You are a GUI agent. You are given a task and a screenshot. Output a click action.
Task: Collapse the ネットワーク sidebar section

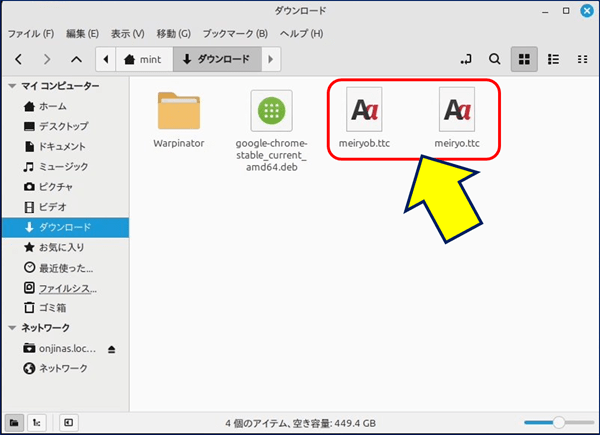click(12, 328)
